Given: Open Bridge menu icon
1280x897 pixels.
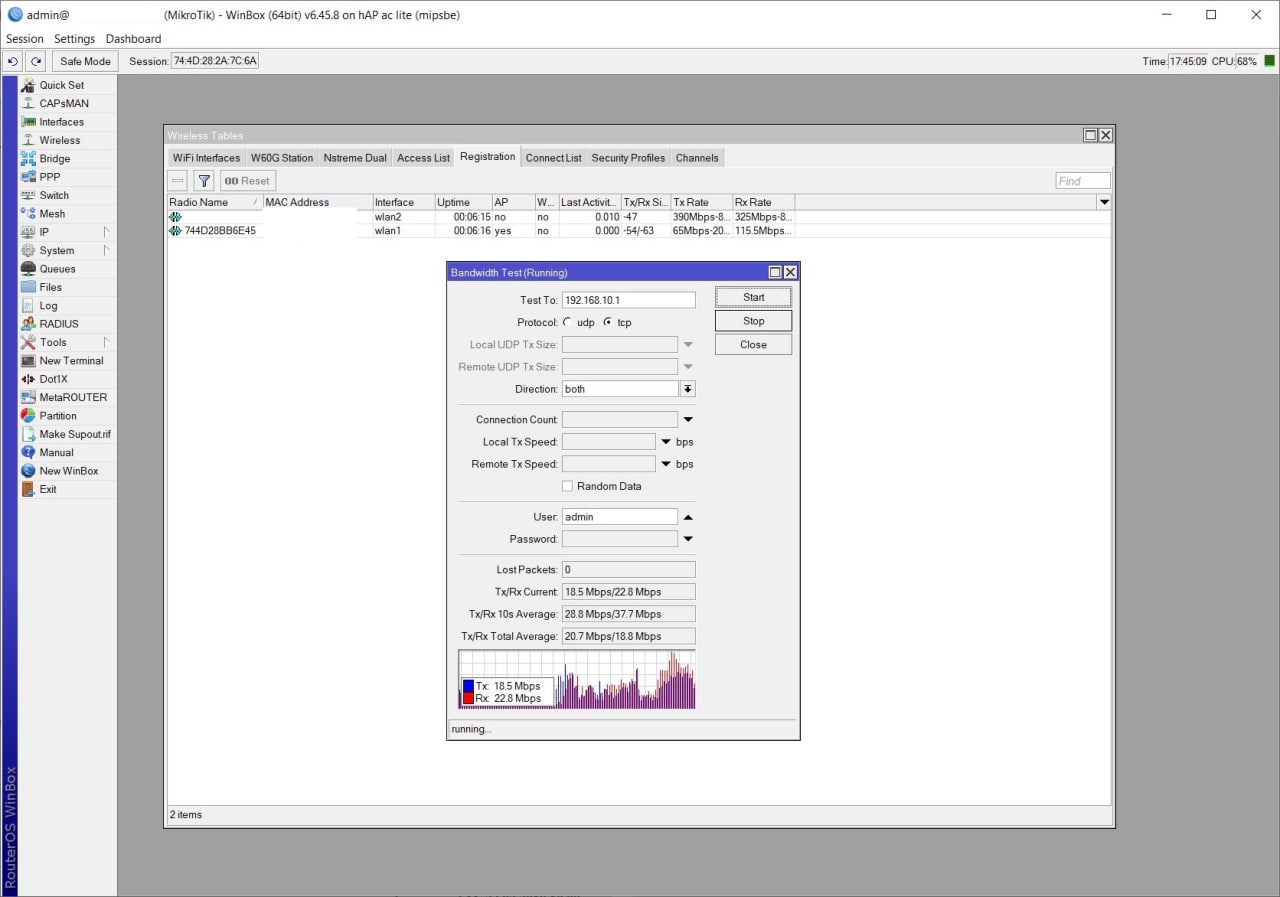Looking at the screenshot, I should 28,158.
